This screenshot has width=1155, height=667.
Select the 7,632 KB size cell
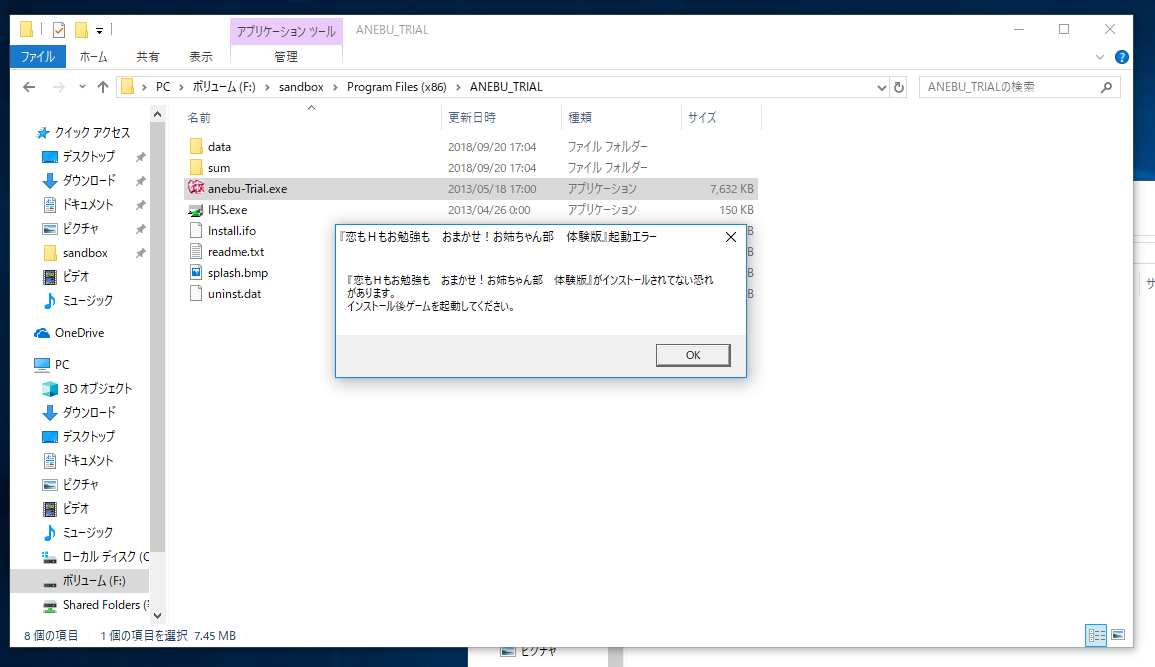tap(731, 189)
